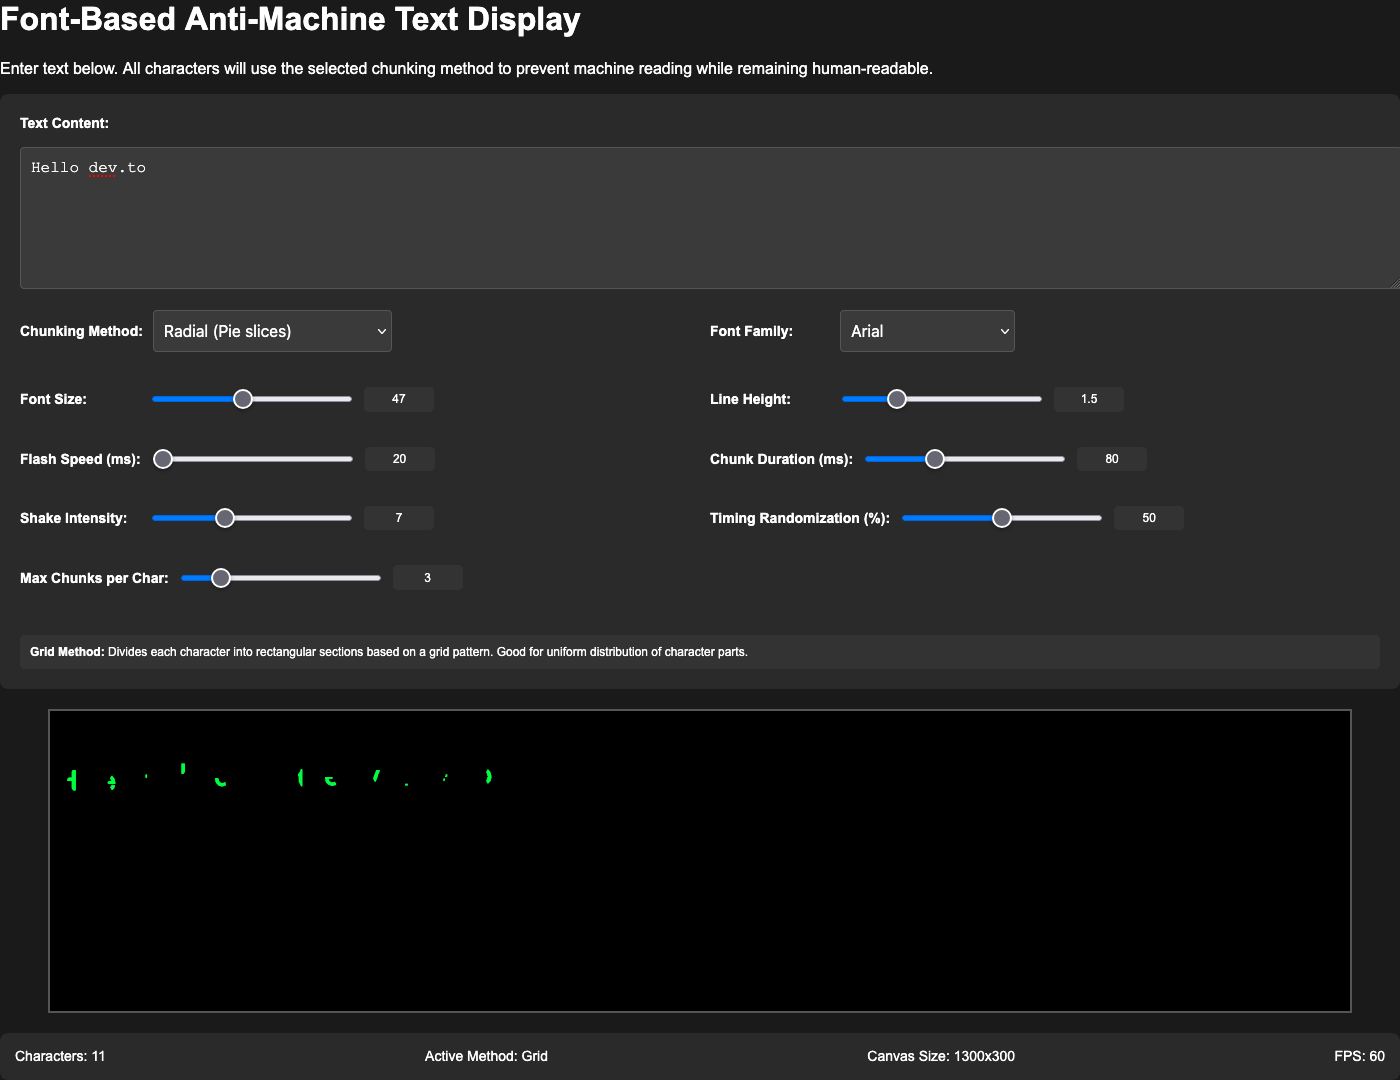
Task: Click the Timing Randomization value 50
Action: [x=1149, y=518]
